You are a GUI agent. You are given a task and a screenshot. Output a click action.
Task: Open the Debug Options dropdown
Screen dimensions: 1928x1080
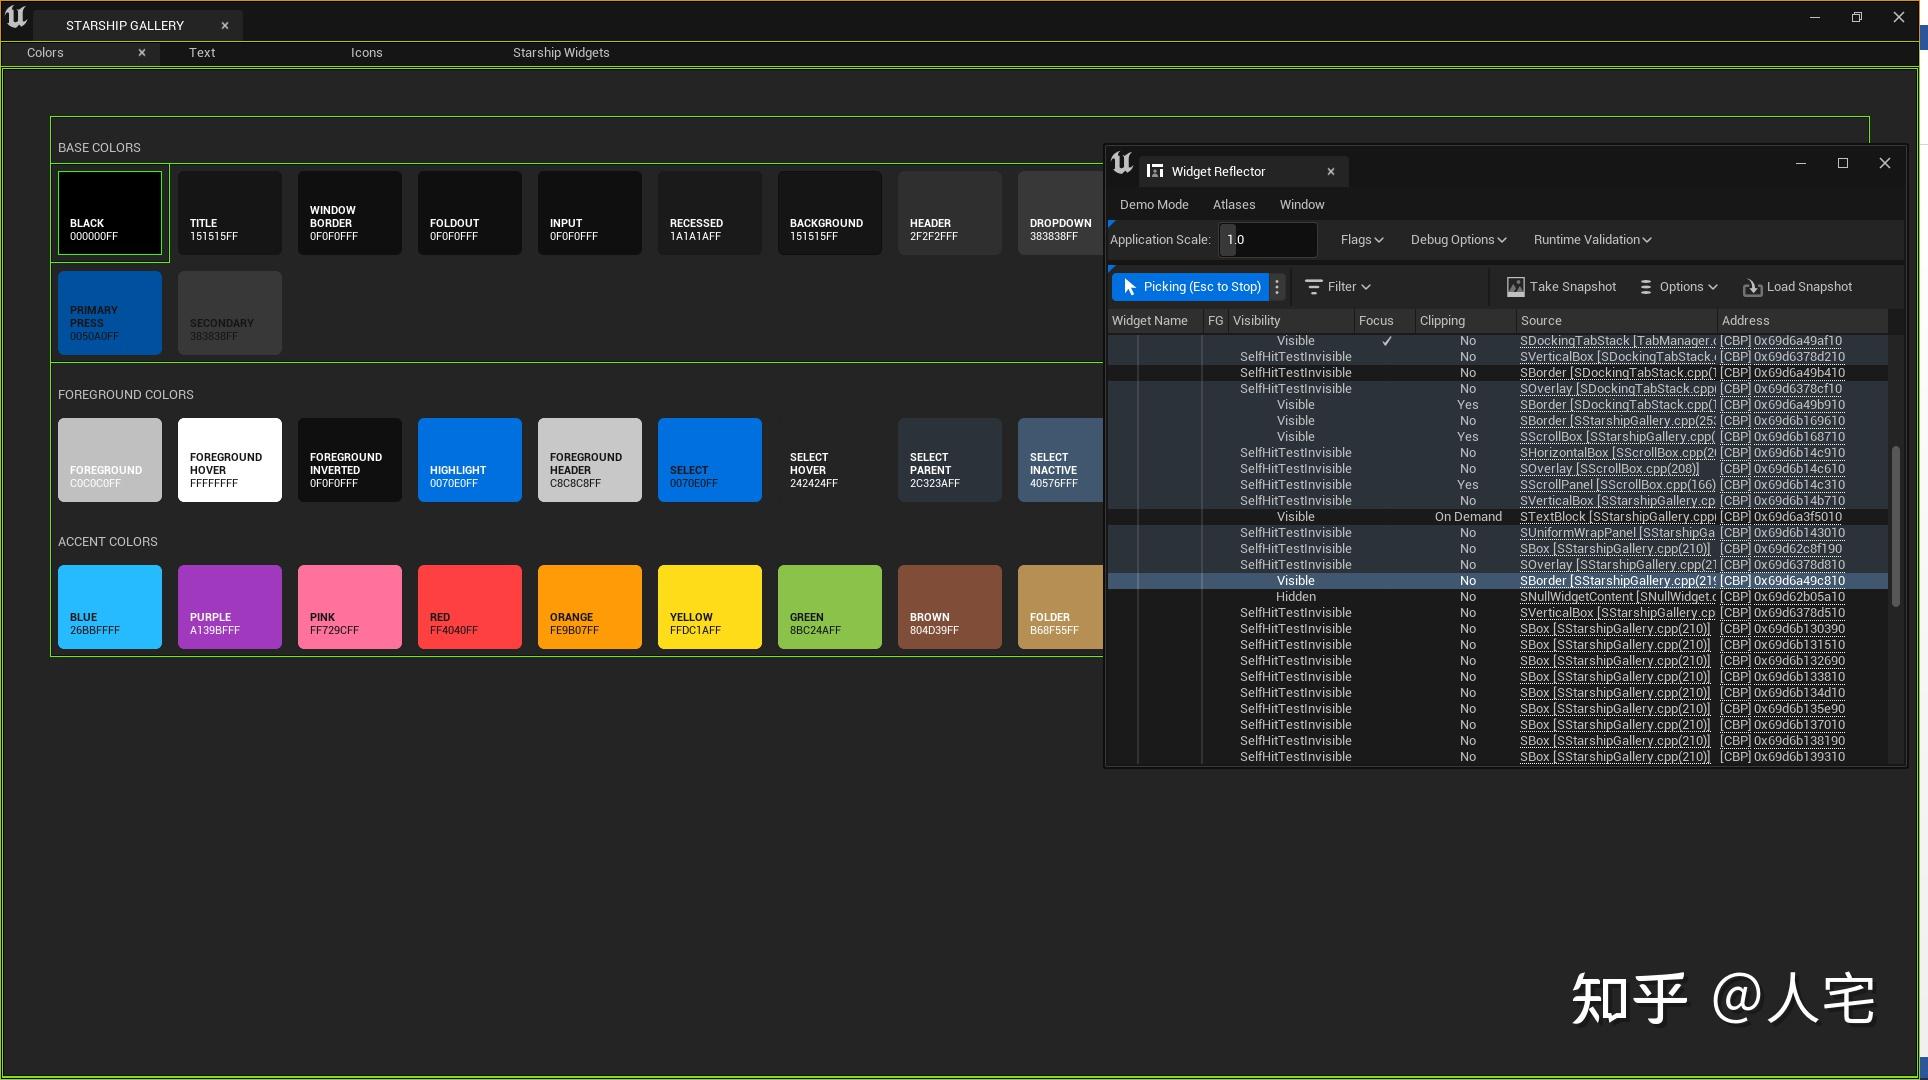point(1457,240)
